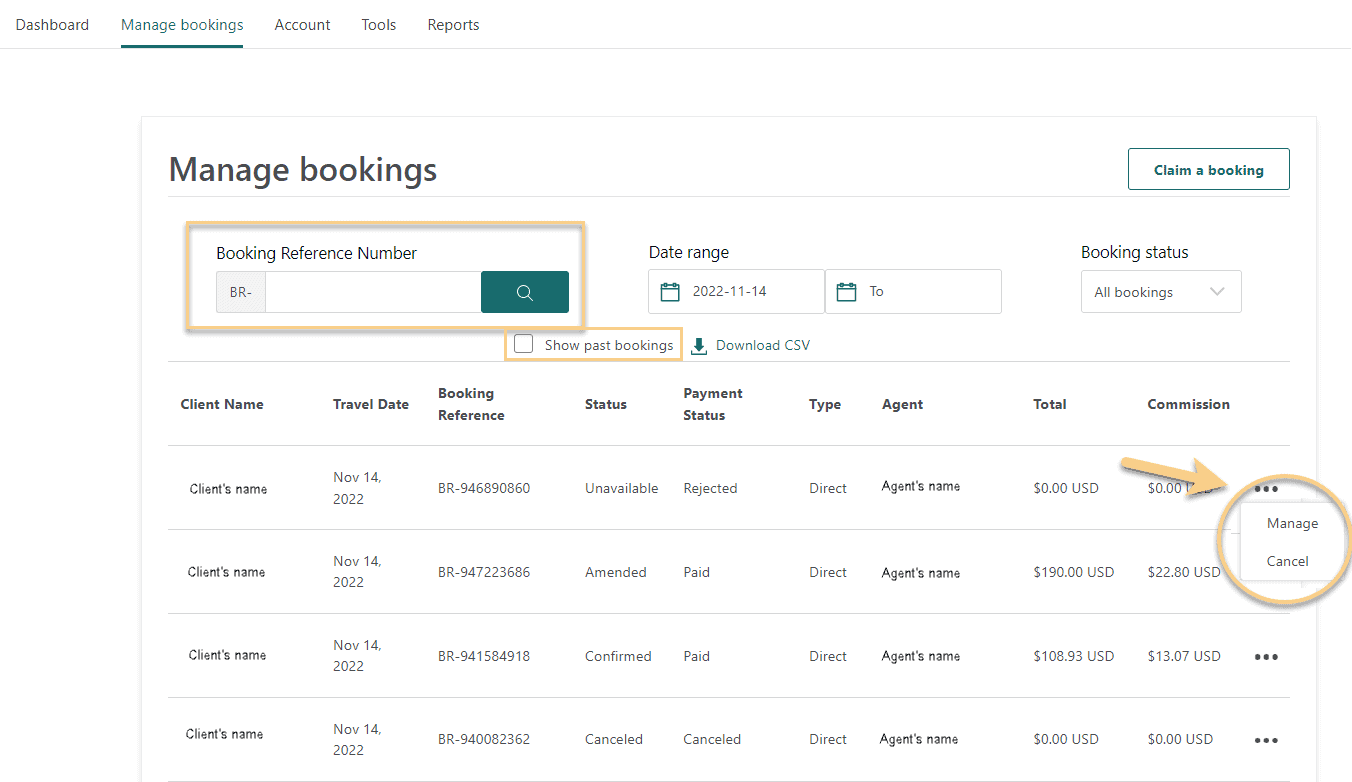Enable Show past bookings checkbox

pos(523,344)
